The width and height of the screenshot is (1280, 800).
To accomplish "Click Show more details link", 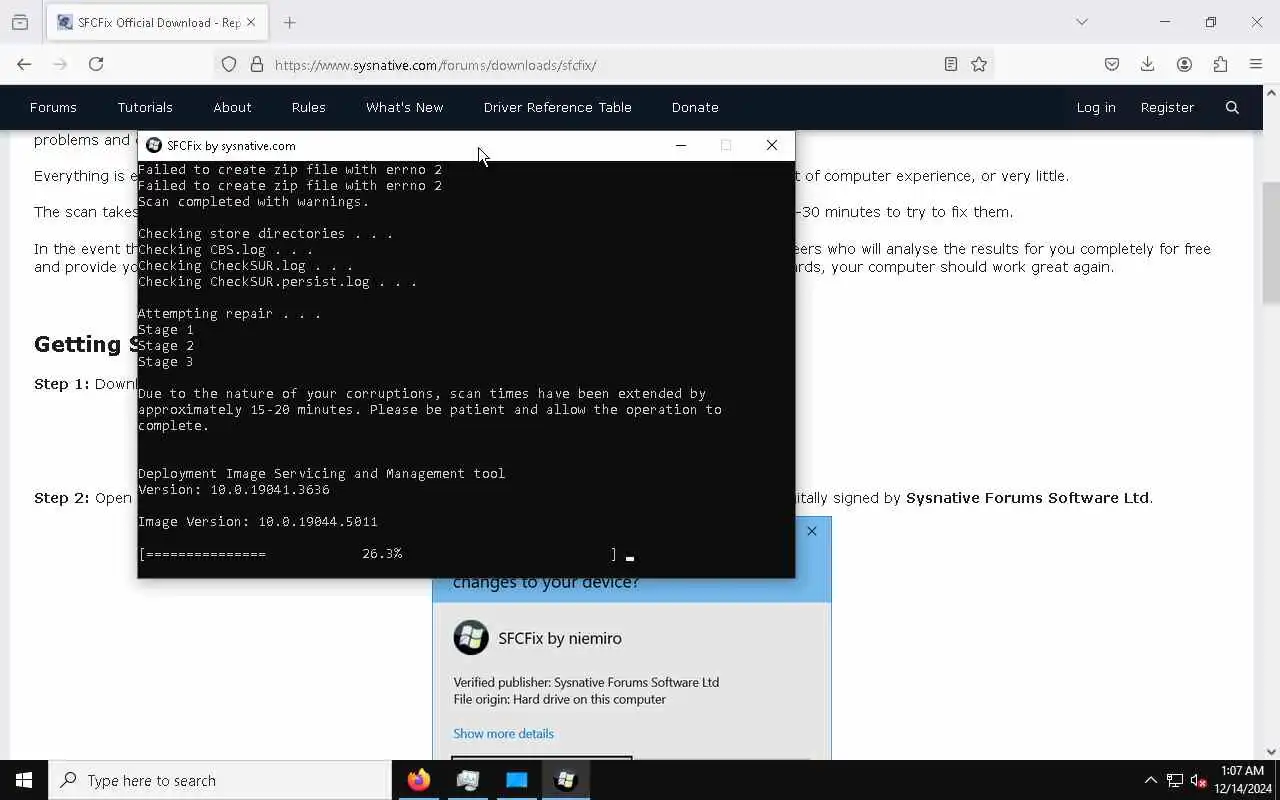I will 503,733.
